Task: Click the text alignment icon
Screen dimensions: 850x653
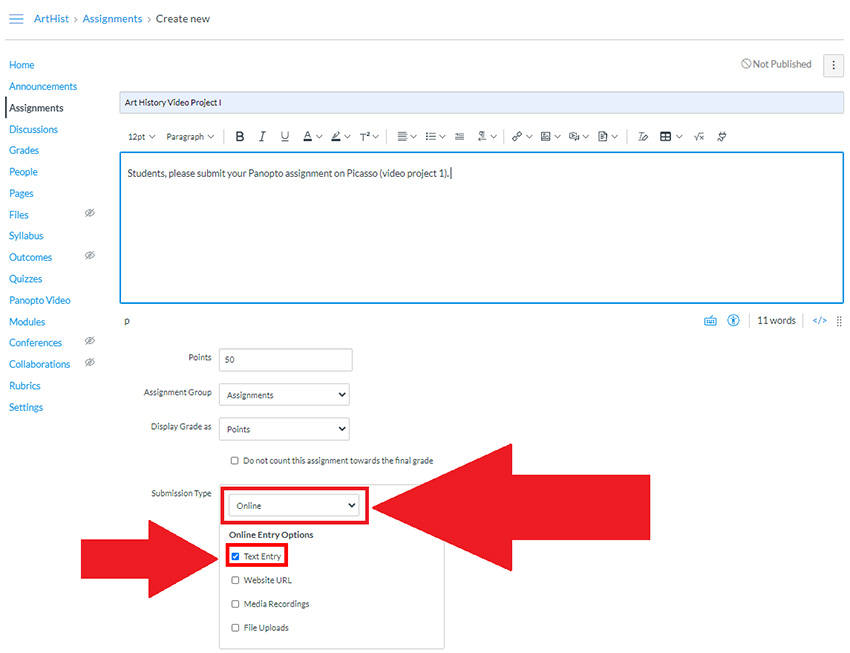Action: pyautogui.click(x=402, y=137)
